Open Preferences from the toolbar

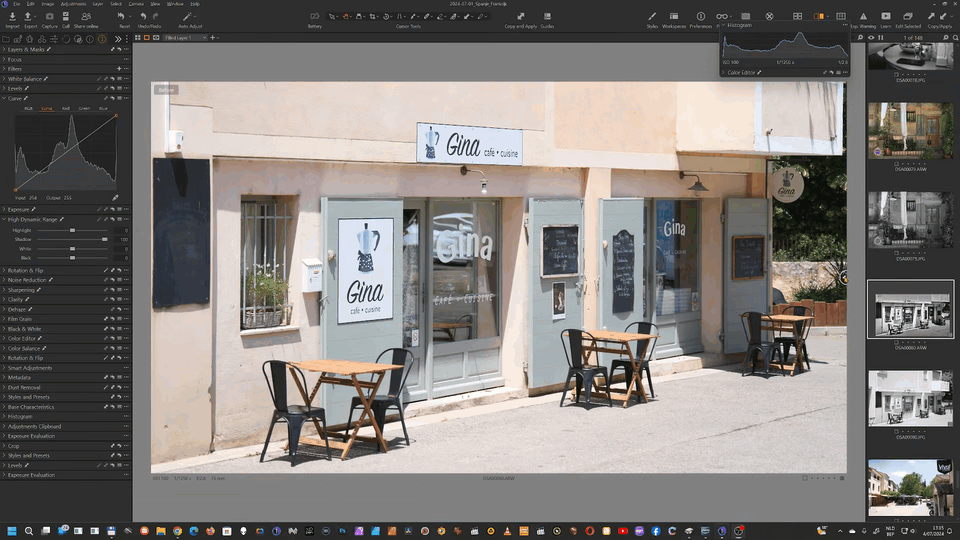pos(700,17)
